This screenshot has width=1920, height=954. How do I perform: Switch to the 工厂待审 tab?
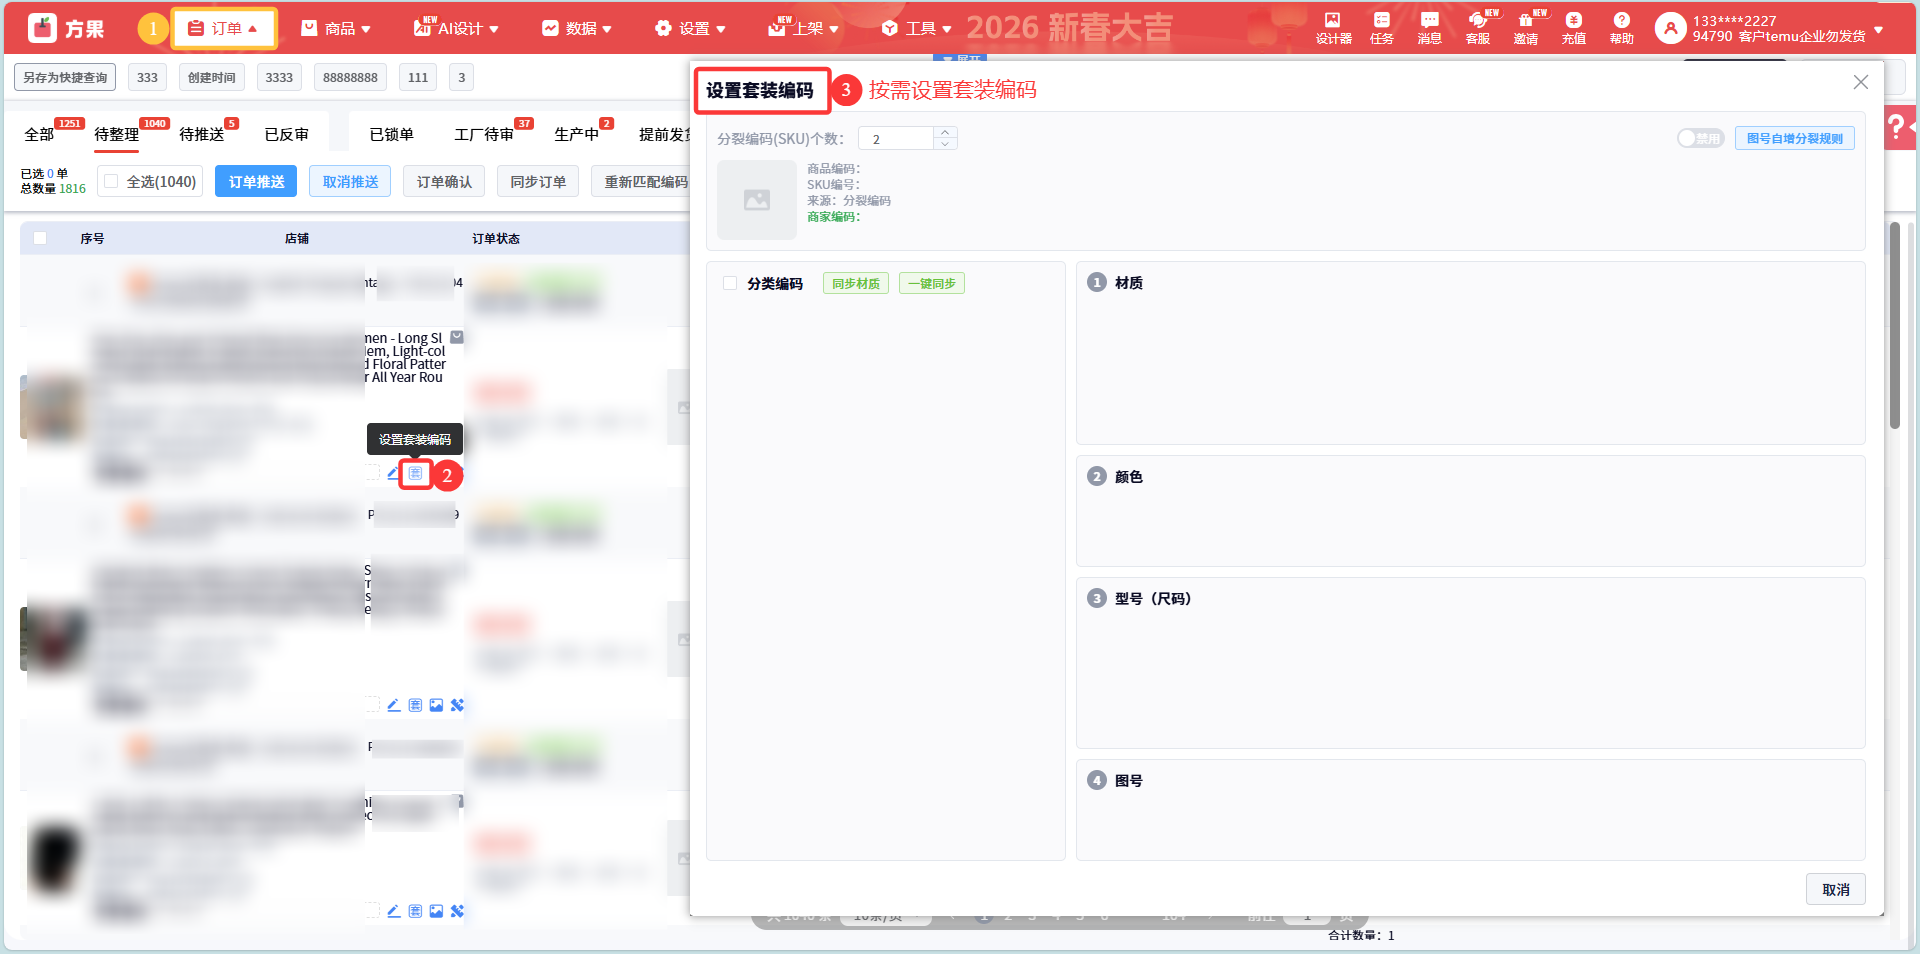tap(484, 134)
